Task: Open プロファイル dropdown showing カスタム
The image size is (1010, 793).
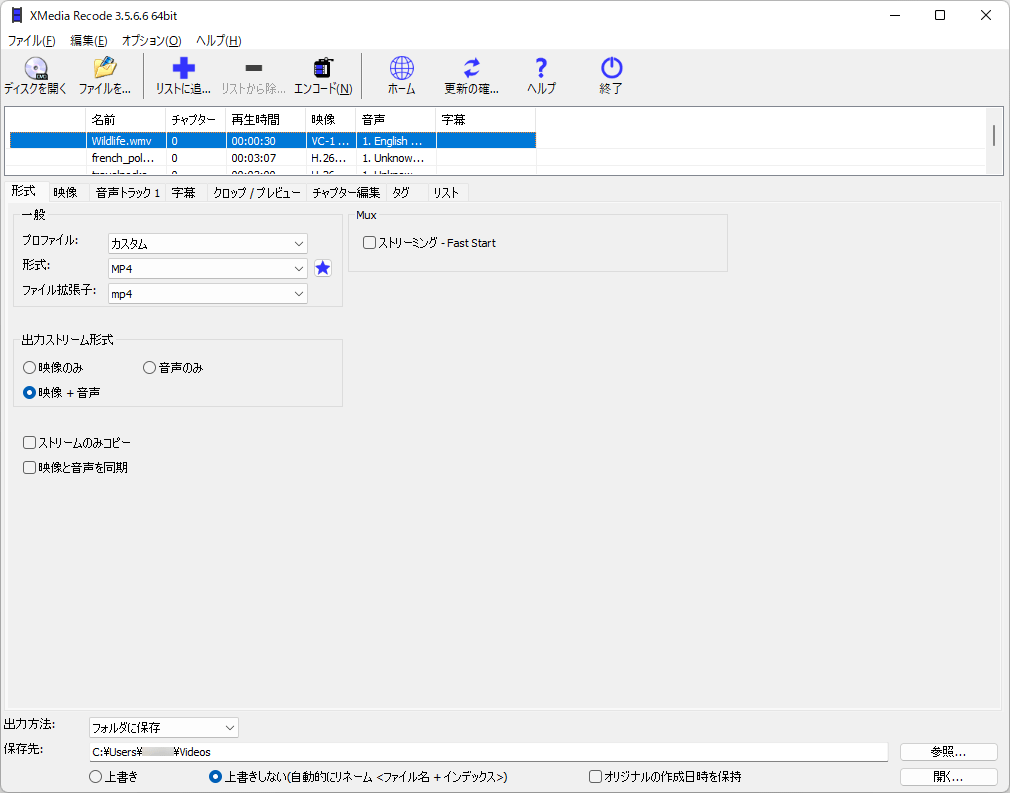Action: [207, 244]
